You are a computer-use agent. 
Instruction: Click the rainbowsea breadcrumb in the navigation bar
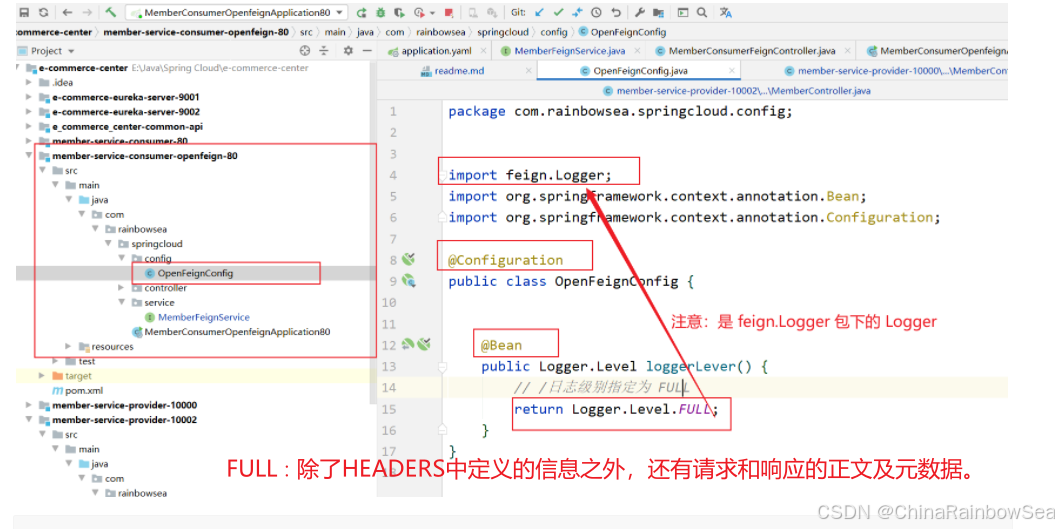(440, 32)
